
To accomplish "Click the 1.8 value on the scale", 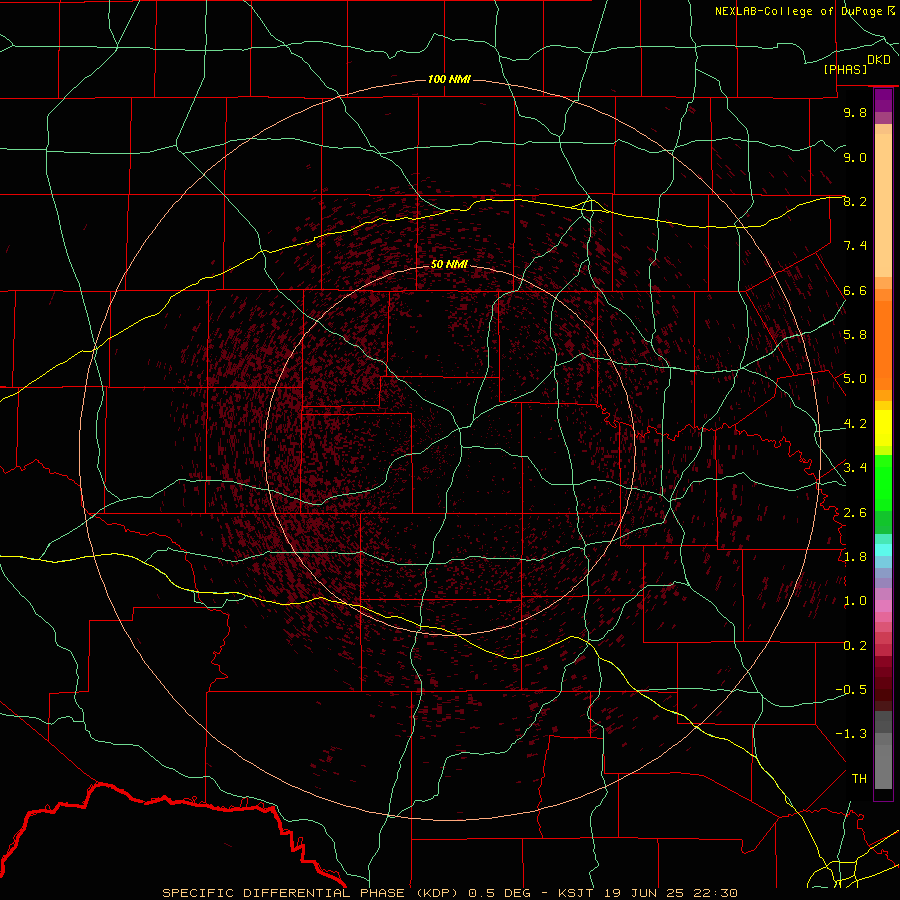I will 855,557.
